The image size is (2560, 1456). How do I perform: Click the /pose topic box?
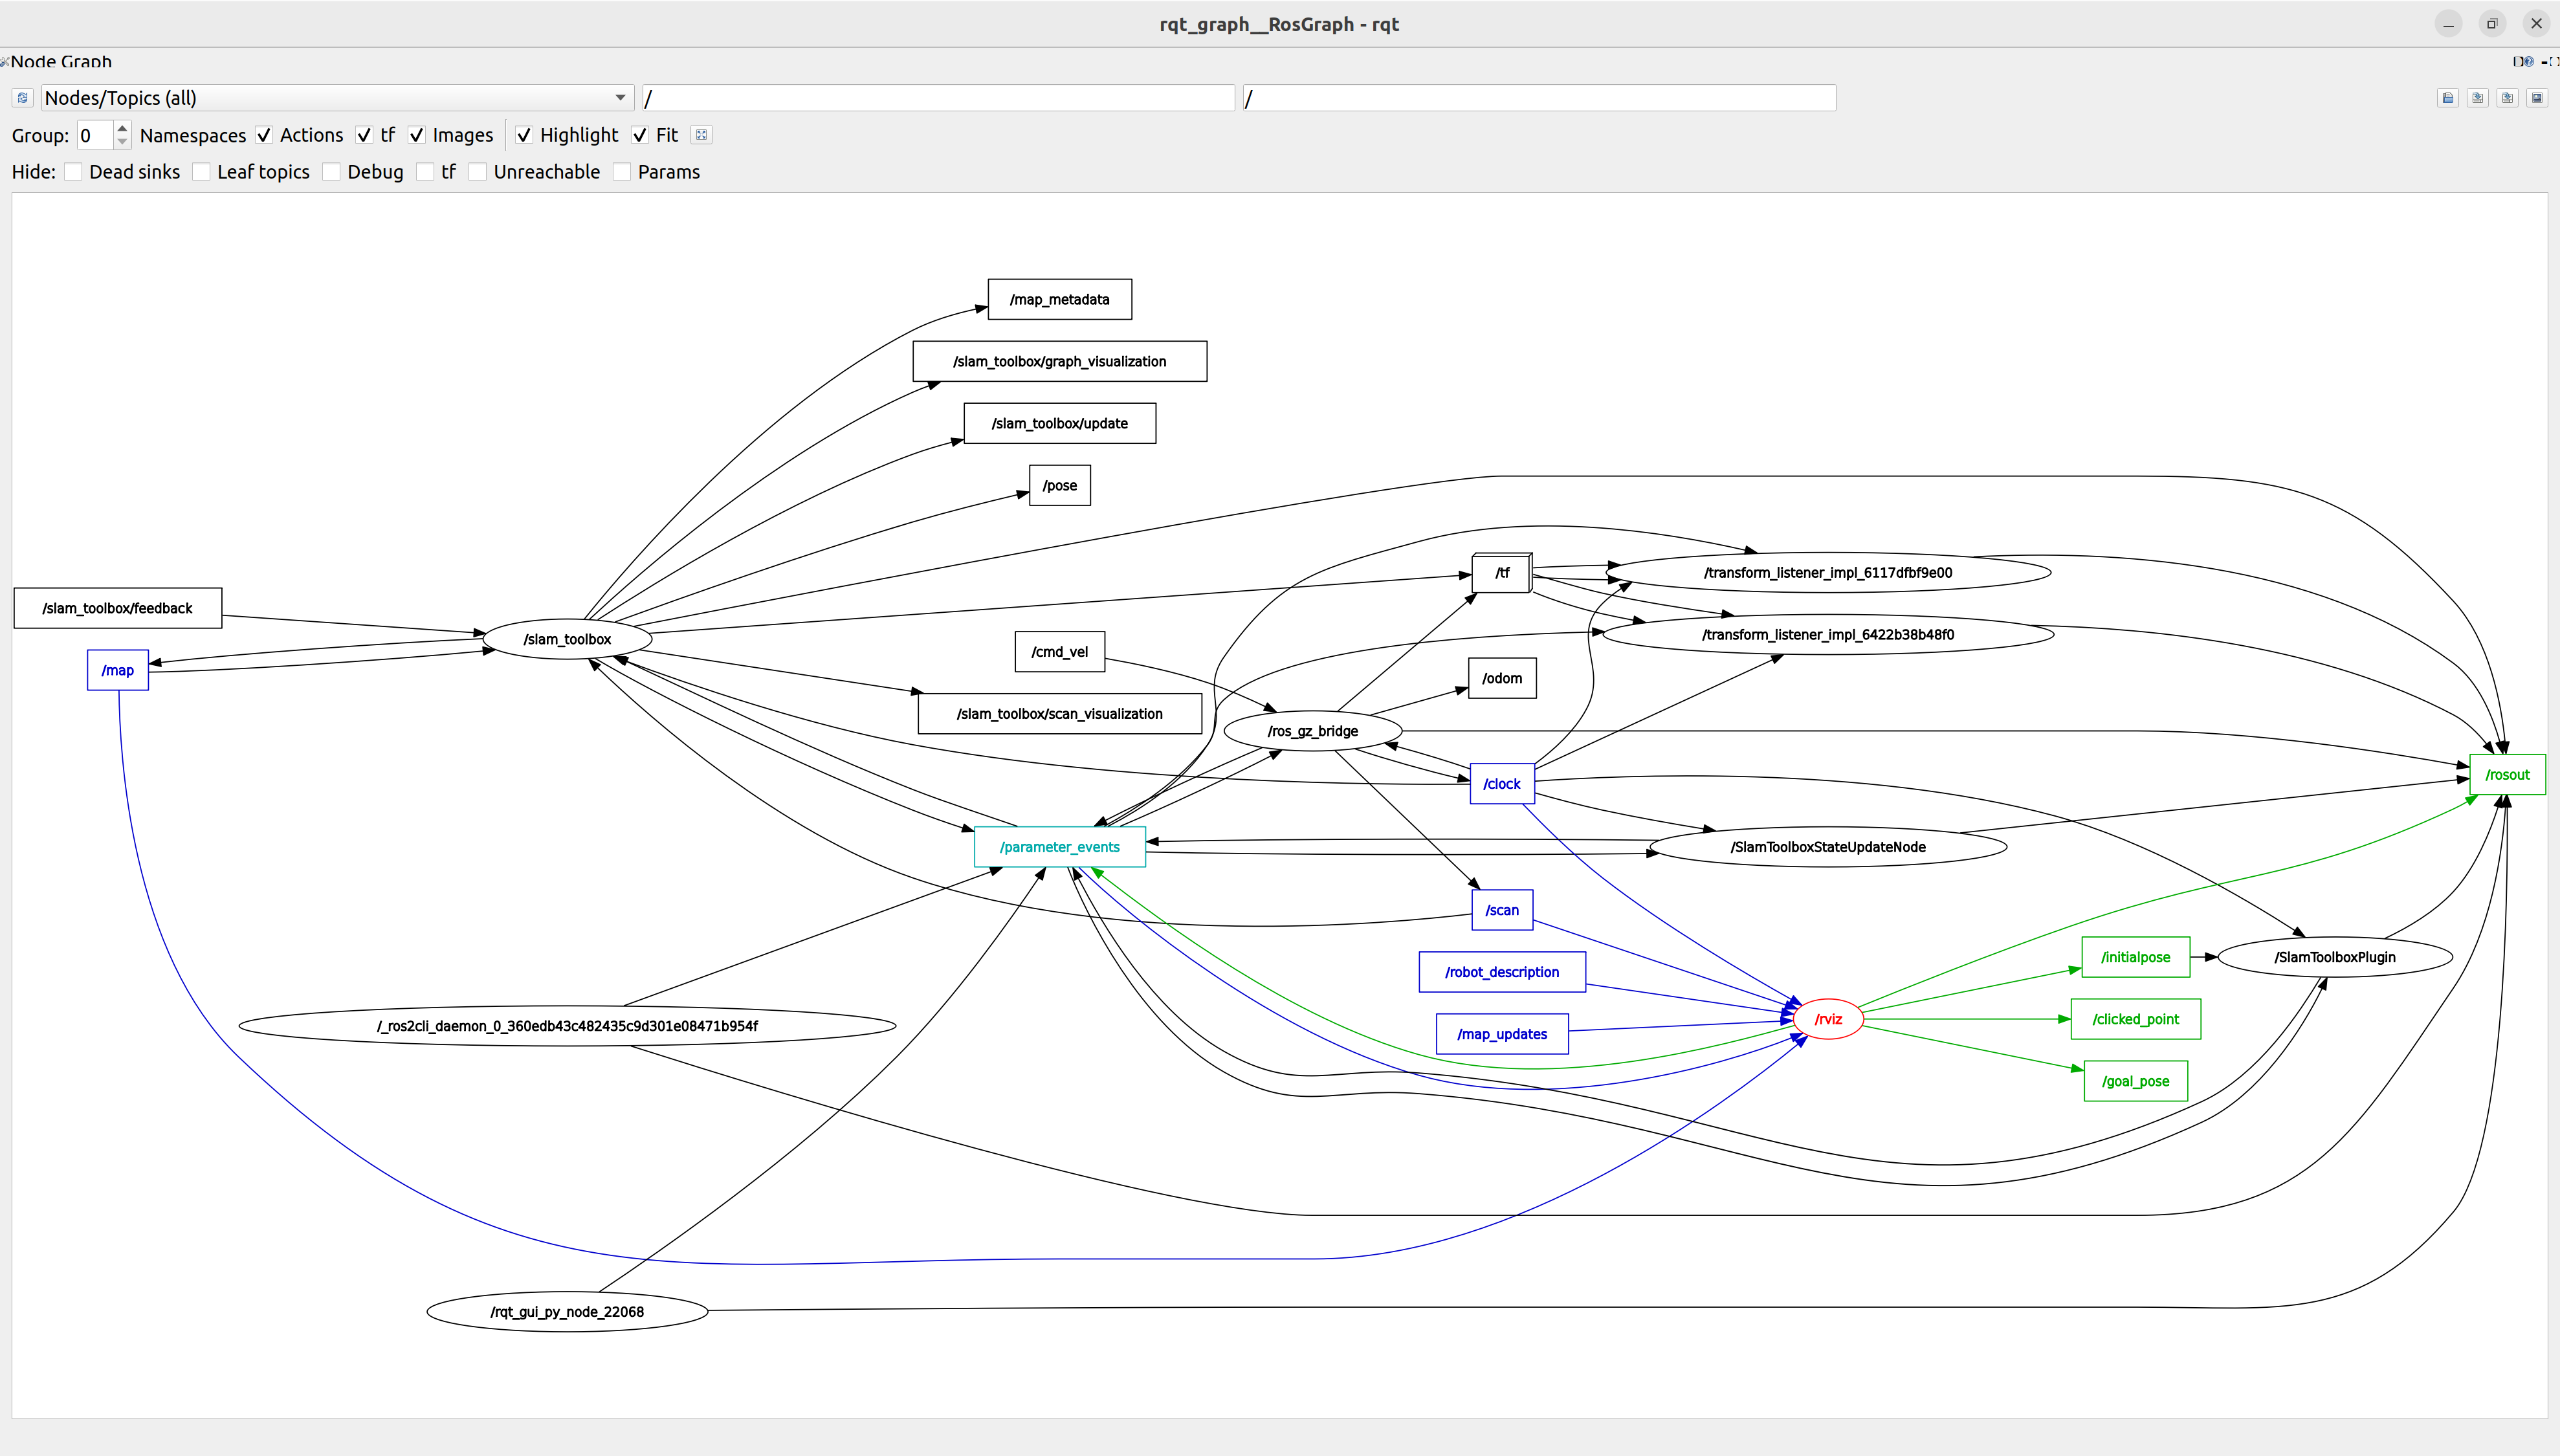pyautogui.click(x=1060, y=485)
